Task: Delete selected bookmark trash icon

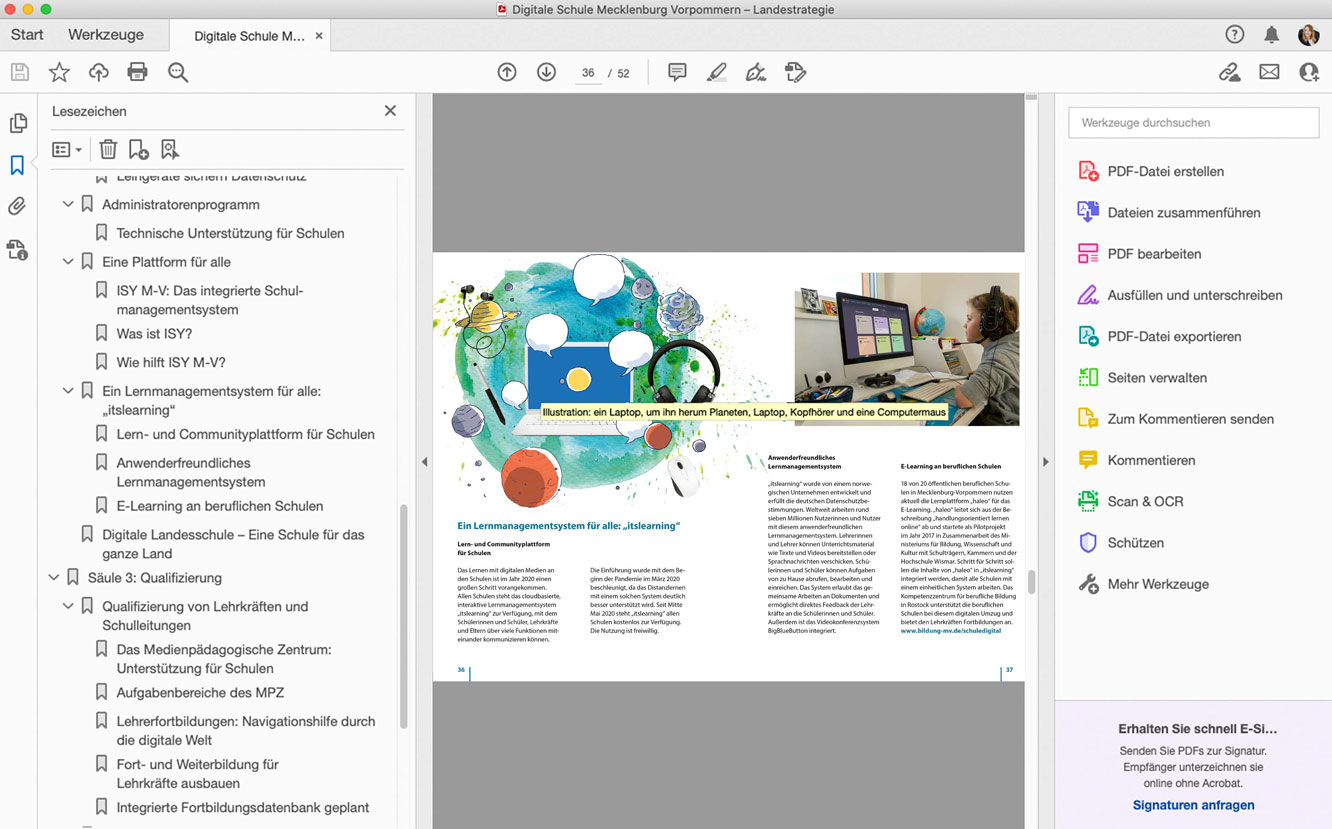Action: pyautogui.click(x=108, y=149)
